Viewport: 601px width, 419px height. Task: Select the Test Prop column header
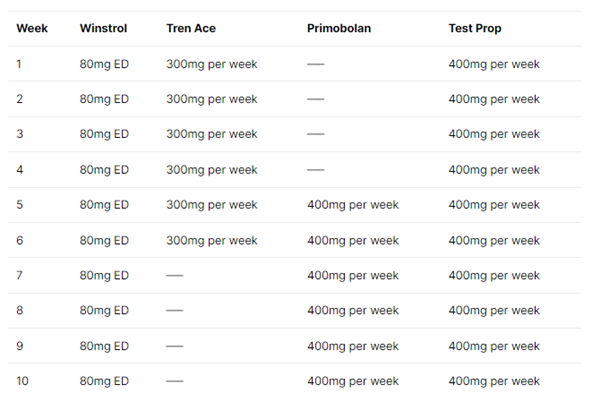click(x=475, y=28)
